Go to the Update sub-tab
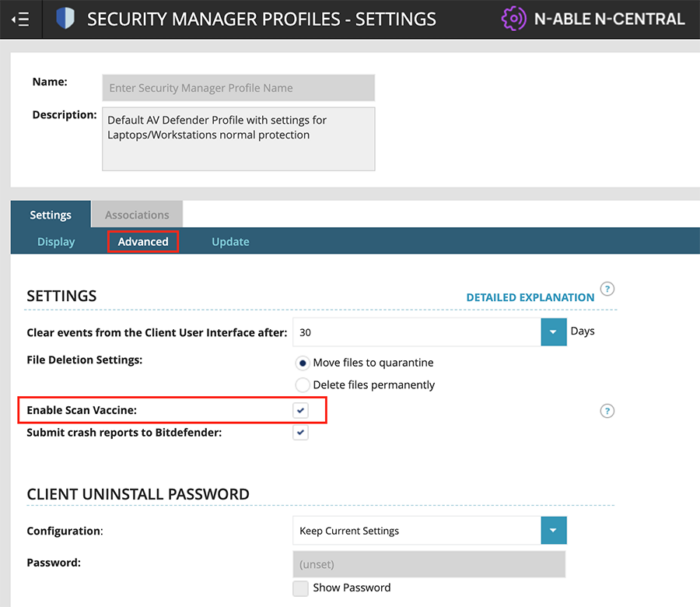The image size is (700, 607). point(230,242)
